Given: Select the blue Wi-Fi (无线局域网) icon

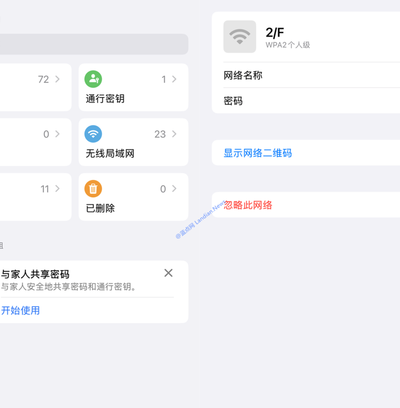Looking at the screenshot, I should (93, 134).
